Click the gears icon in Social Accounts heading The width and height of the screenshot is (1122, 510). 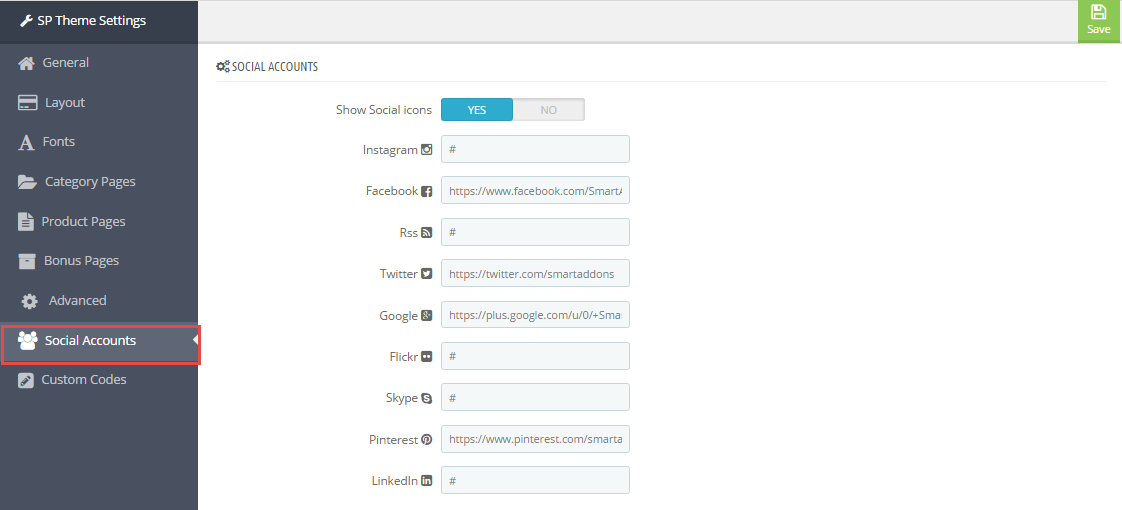click(x=223, y=67)
